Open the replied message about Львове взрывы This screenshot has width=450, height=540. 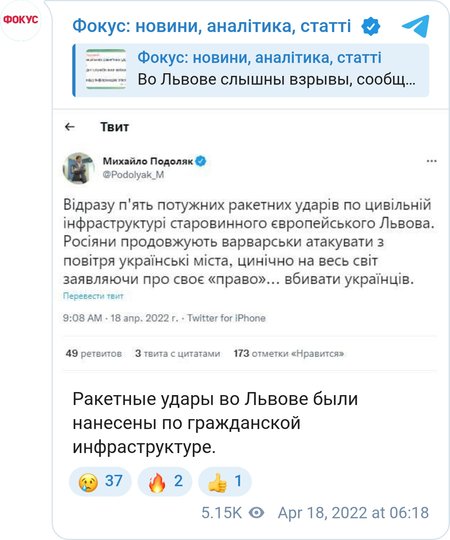[251, 70]
